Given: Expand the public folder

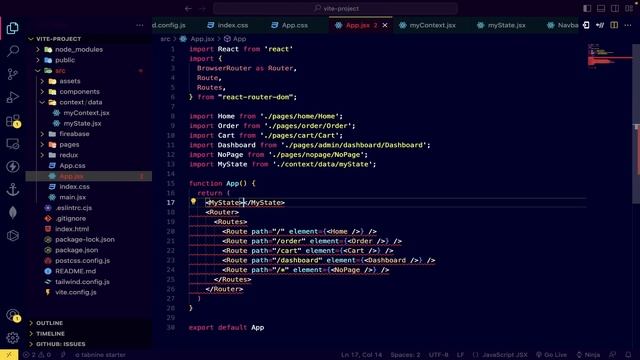Looking at the screenshot, I should click(x=38, y=60).
